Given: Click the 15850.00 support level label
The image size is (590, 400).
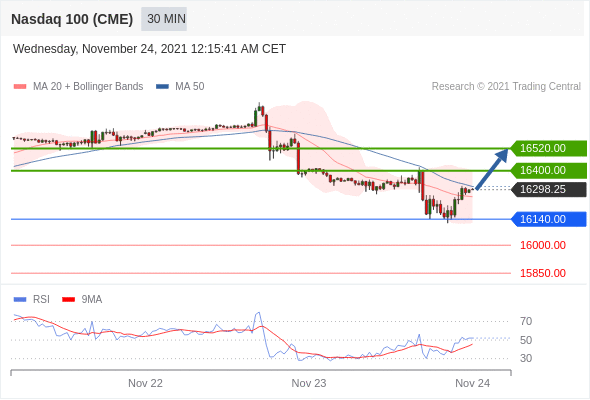Looking at the screenshot, I should (x=543, y=273).
